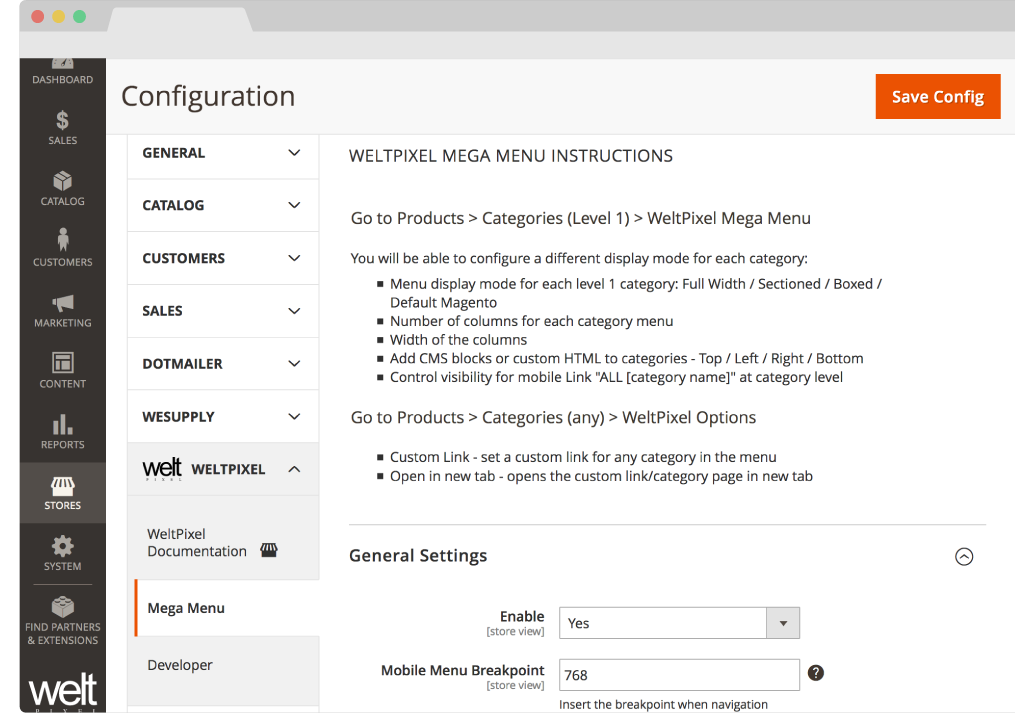Click the System gear icon in sidebar

coord(62,548)
